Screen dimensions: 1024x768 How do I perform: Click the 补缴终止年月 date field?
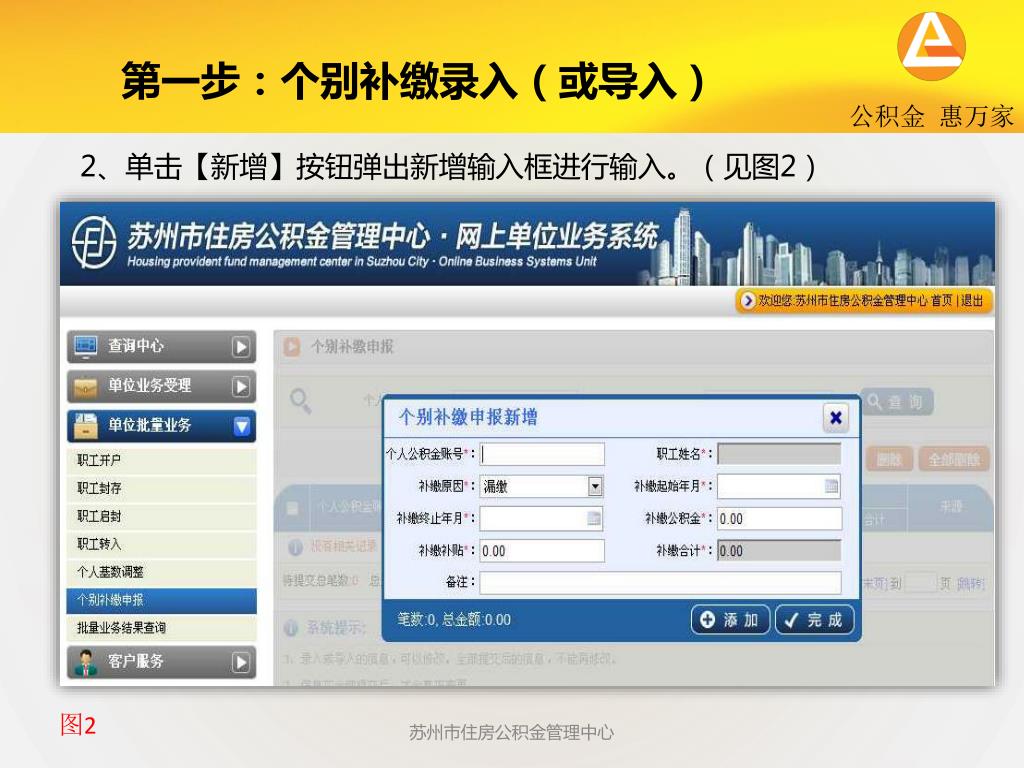(541, 519)
